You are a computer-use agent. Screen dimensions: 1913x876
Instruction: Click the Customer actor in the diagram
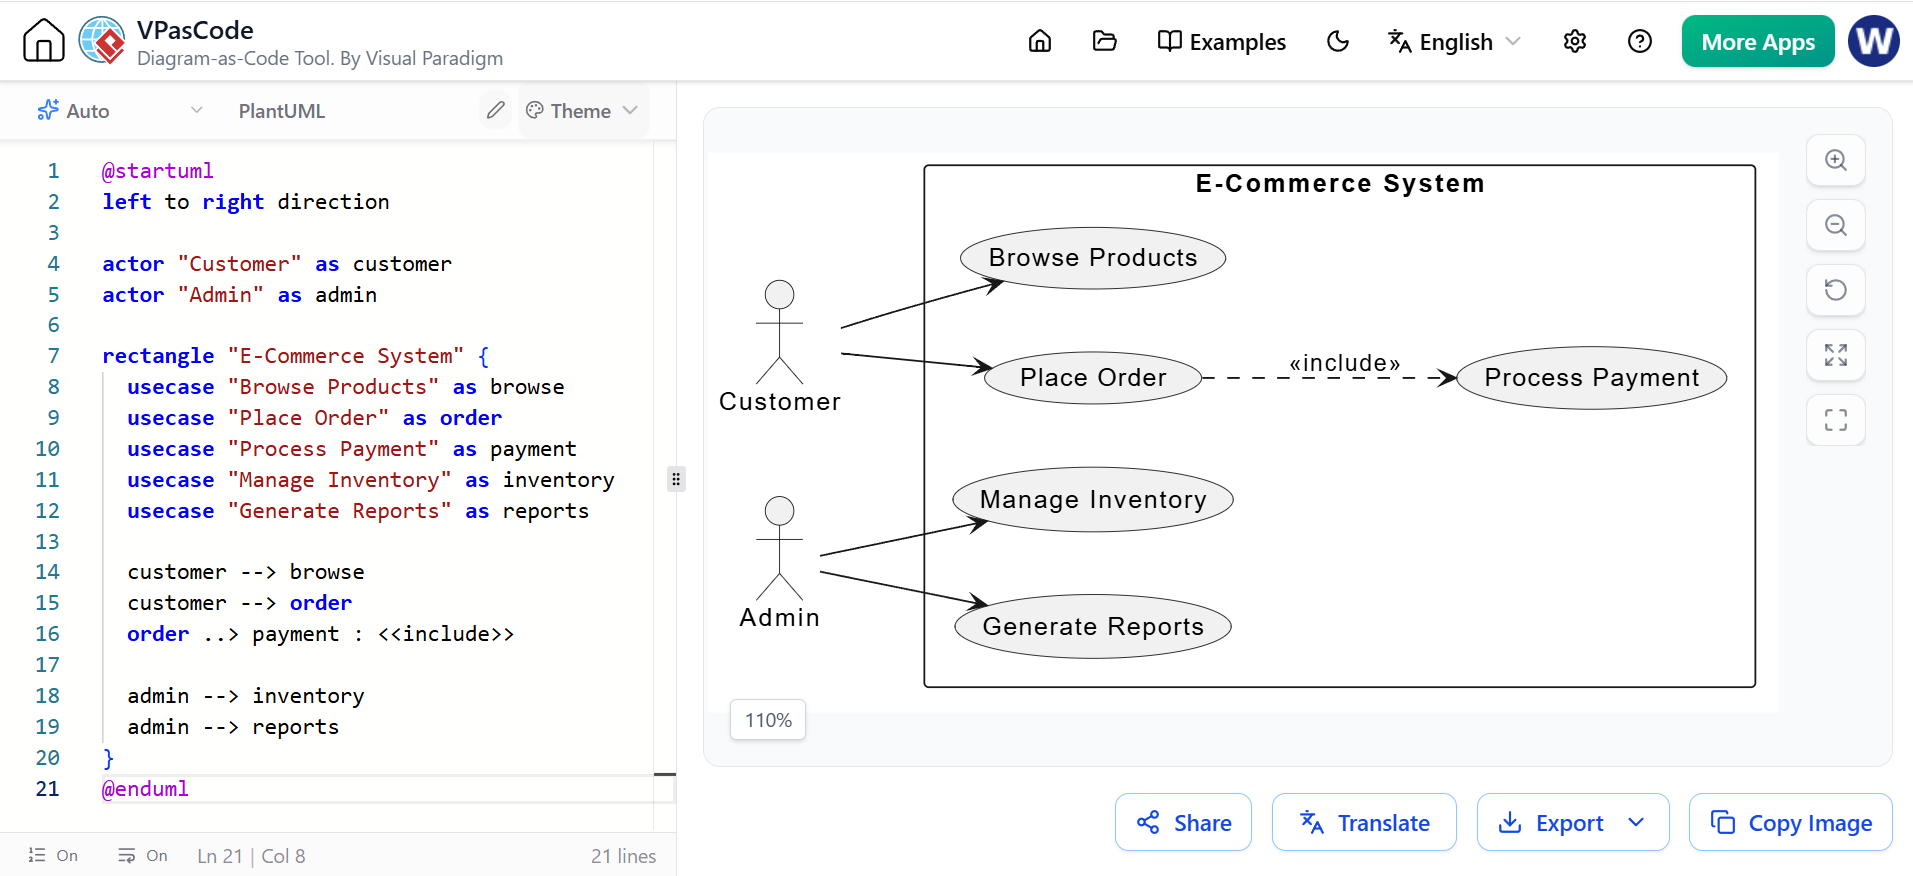pos(780,346)
